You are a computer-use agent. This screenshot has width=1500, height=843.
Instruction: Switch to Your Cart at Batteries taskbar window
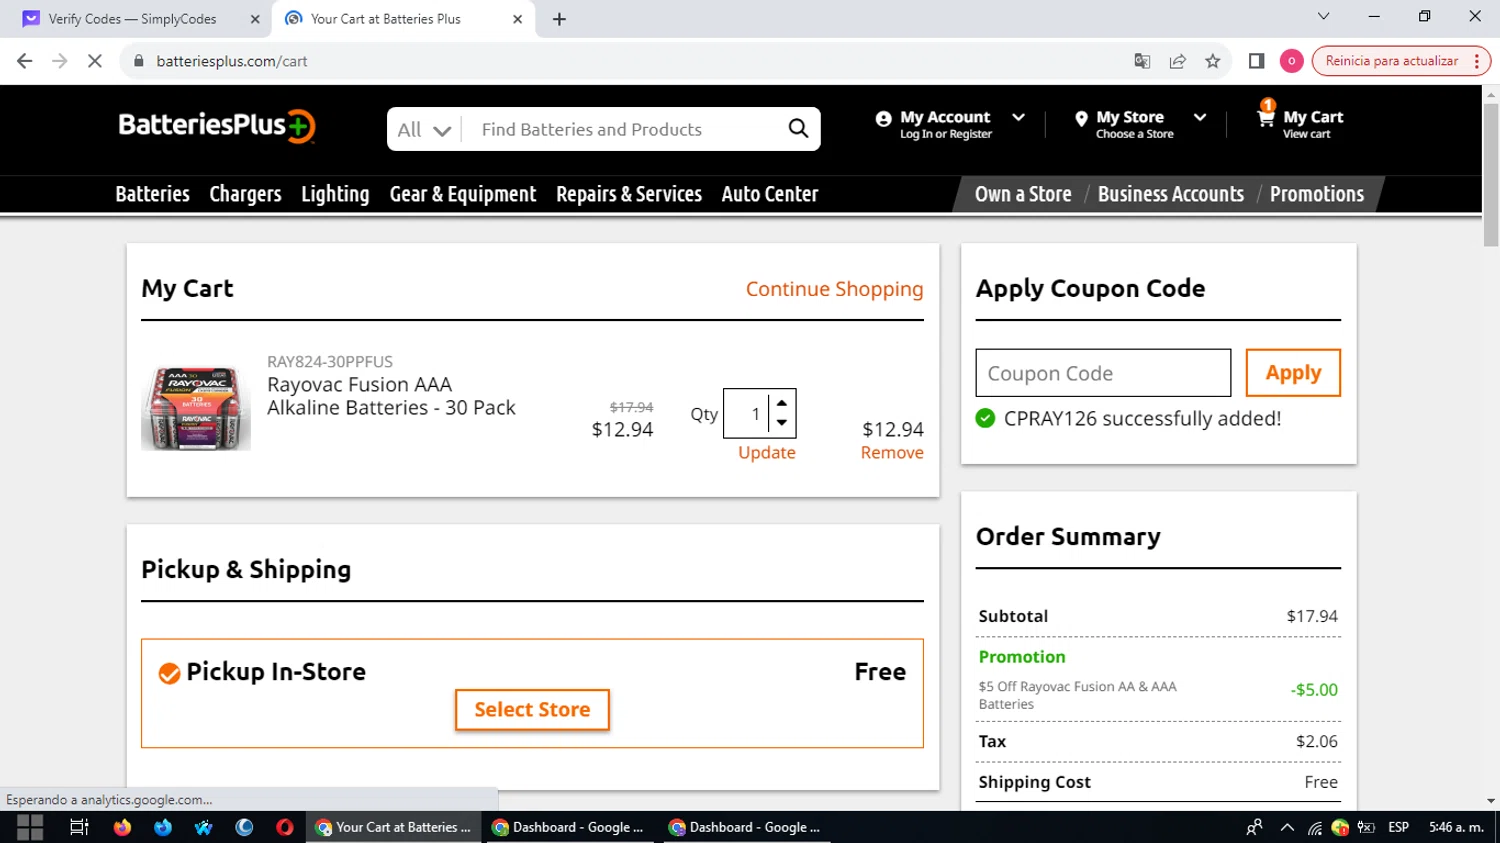click(x=394, y=827)
